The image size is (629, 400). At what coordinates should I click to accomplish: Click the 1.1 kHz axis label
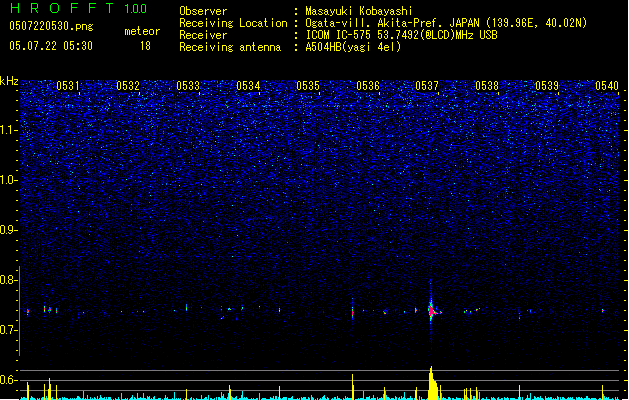click(x=9, y=130)
